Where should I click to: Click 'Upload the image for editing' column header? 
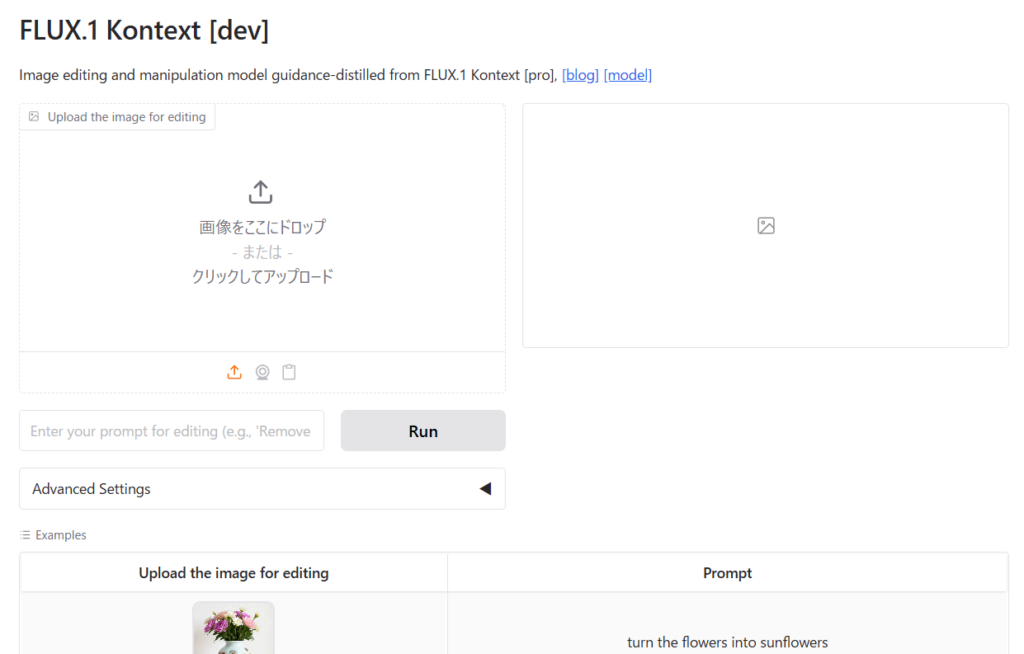point(233,573)
